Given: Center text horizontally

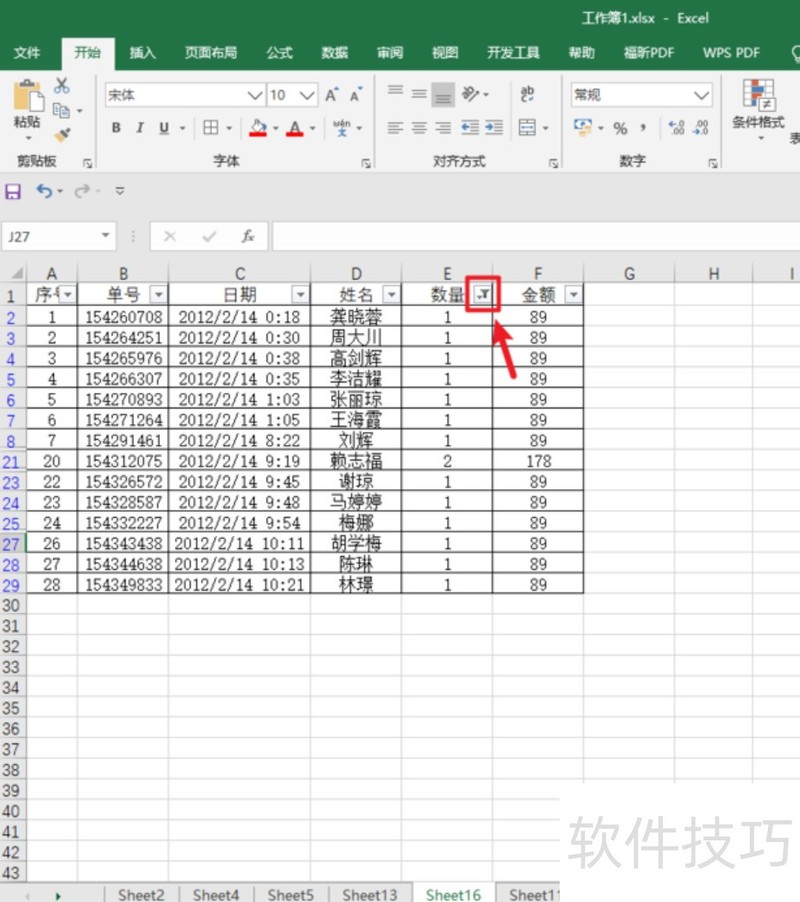Looking at the screenshot, I should [x=419, y=128].
